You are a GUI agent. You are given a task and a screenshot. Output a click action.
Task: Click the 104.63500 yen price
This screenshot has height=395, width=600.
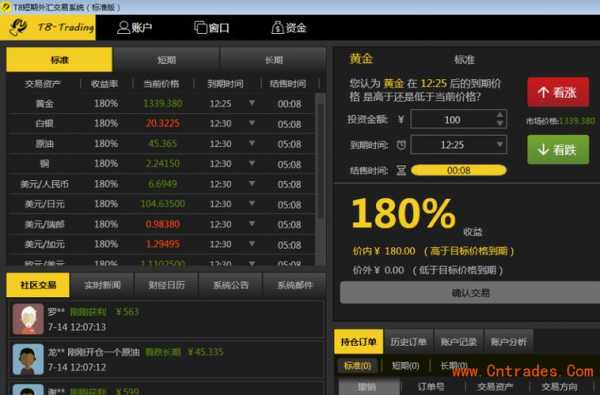(163, 204)
